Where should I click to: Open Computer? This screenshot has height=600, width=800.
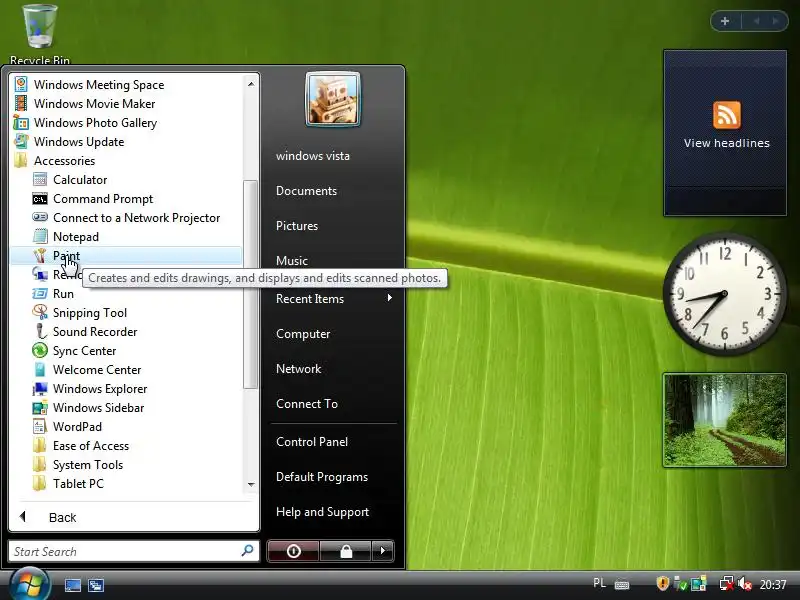pos(303,334)
